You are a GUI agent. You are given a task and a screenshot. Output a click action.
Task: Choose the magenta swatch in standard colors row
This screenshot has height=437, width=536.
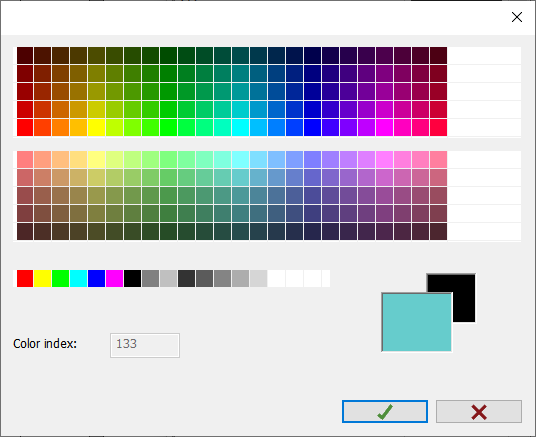[115, 278]
